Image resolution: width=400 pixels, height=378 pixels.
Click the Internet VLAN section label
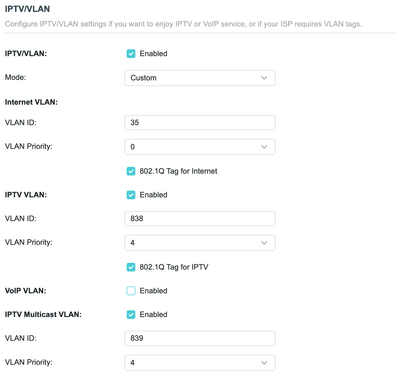(x=31, y=102)
